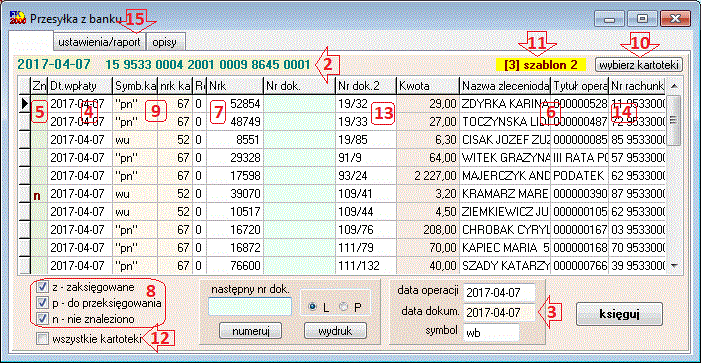
Task: Select the P radio button
Action: point(344,307)
